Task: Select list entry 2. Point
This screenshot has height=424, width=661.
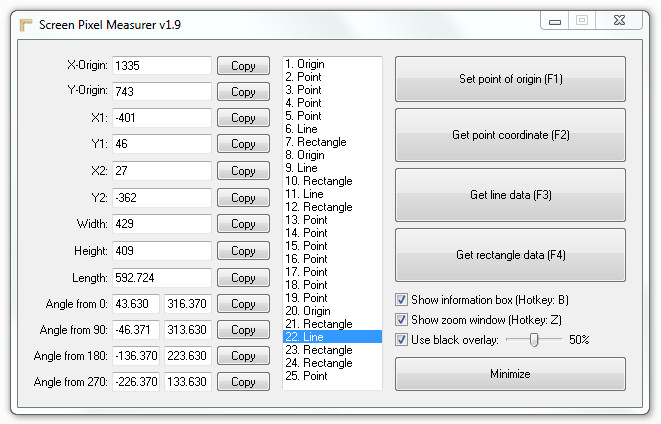Action: pos(332,77)
